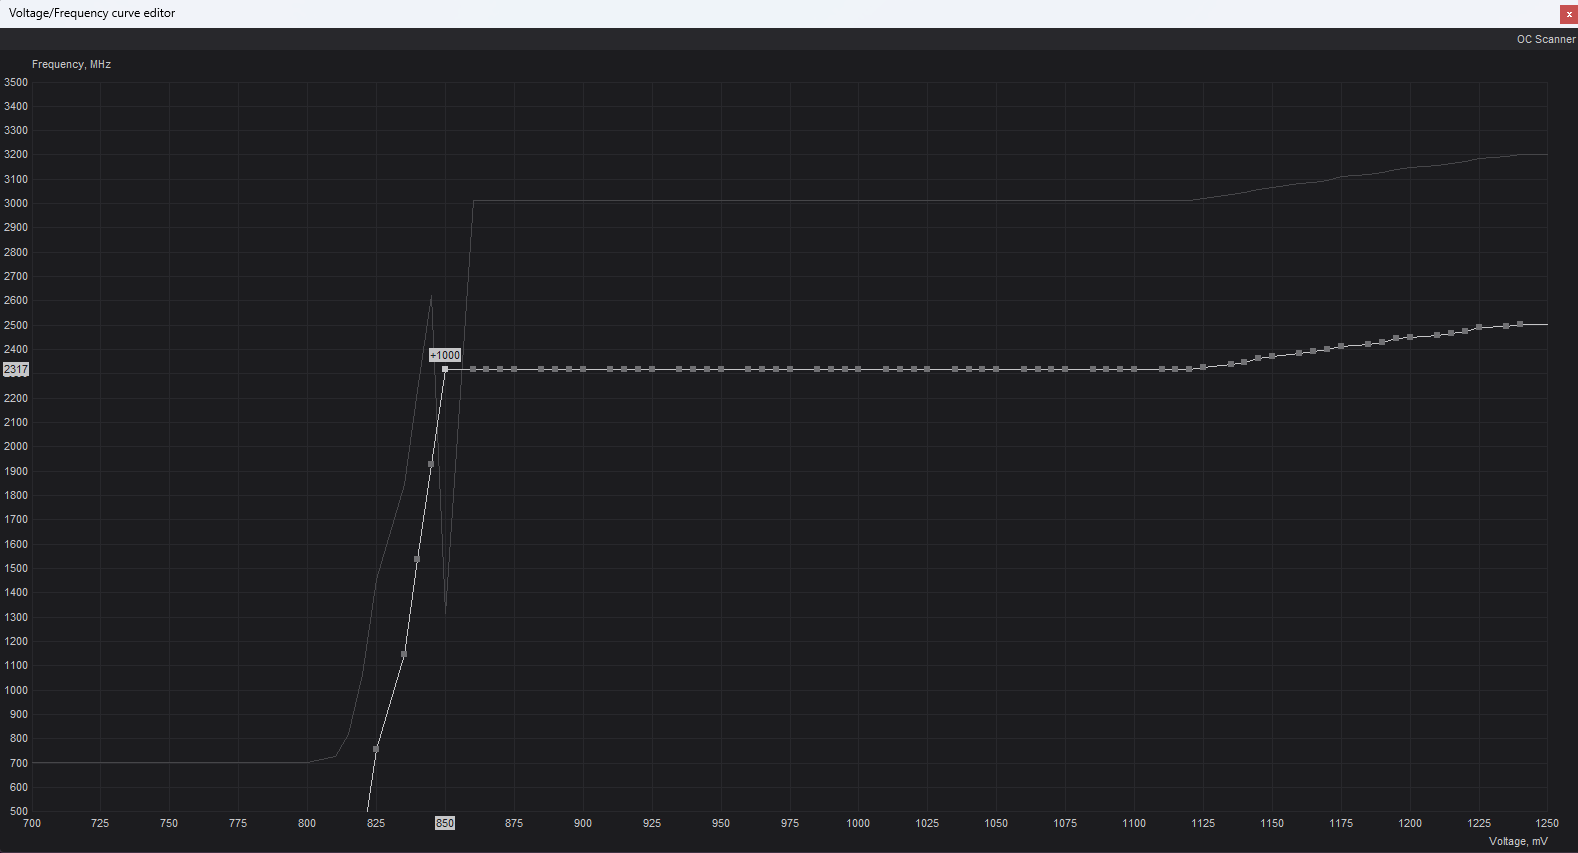1578x853 pixels.
Task: Select the curve point near 1550 MHz frequency
Action: click(417, 559)
